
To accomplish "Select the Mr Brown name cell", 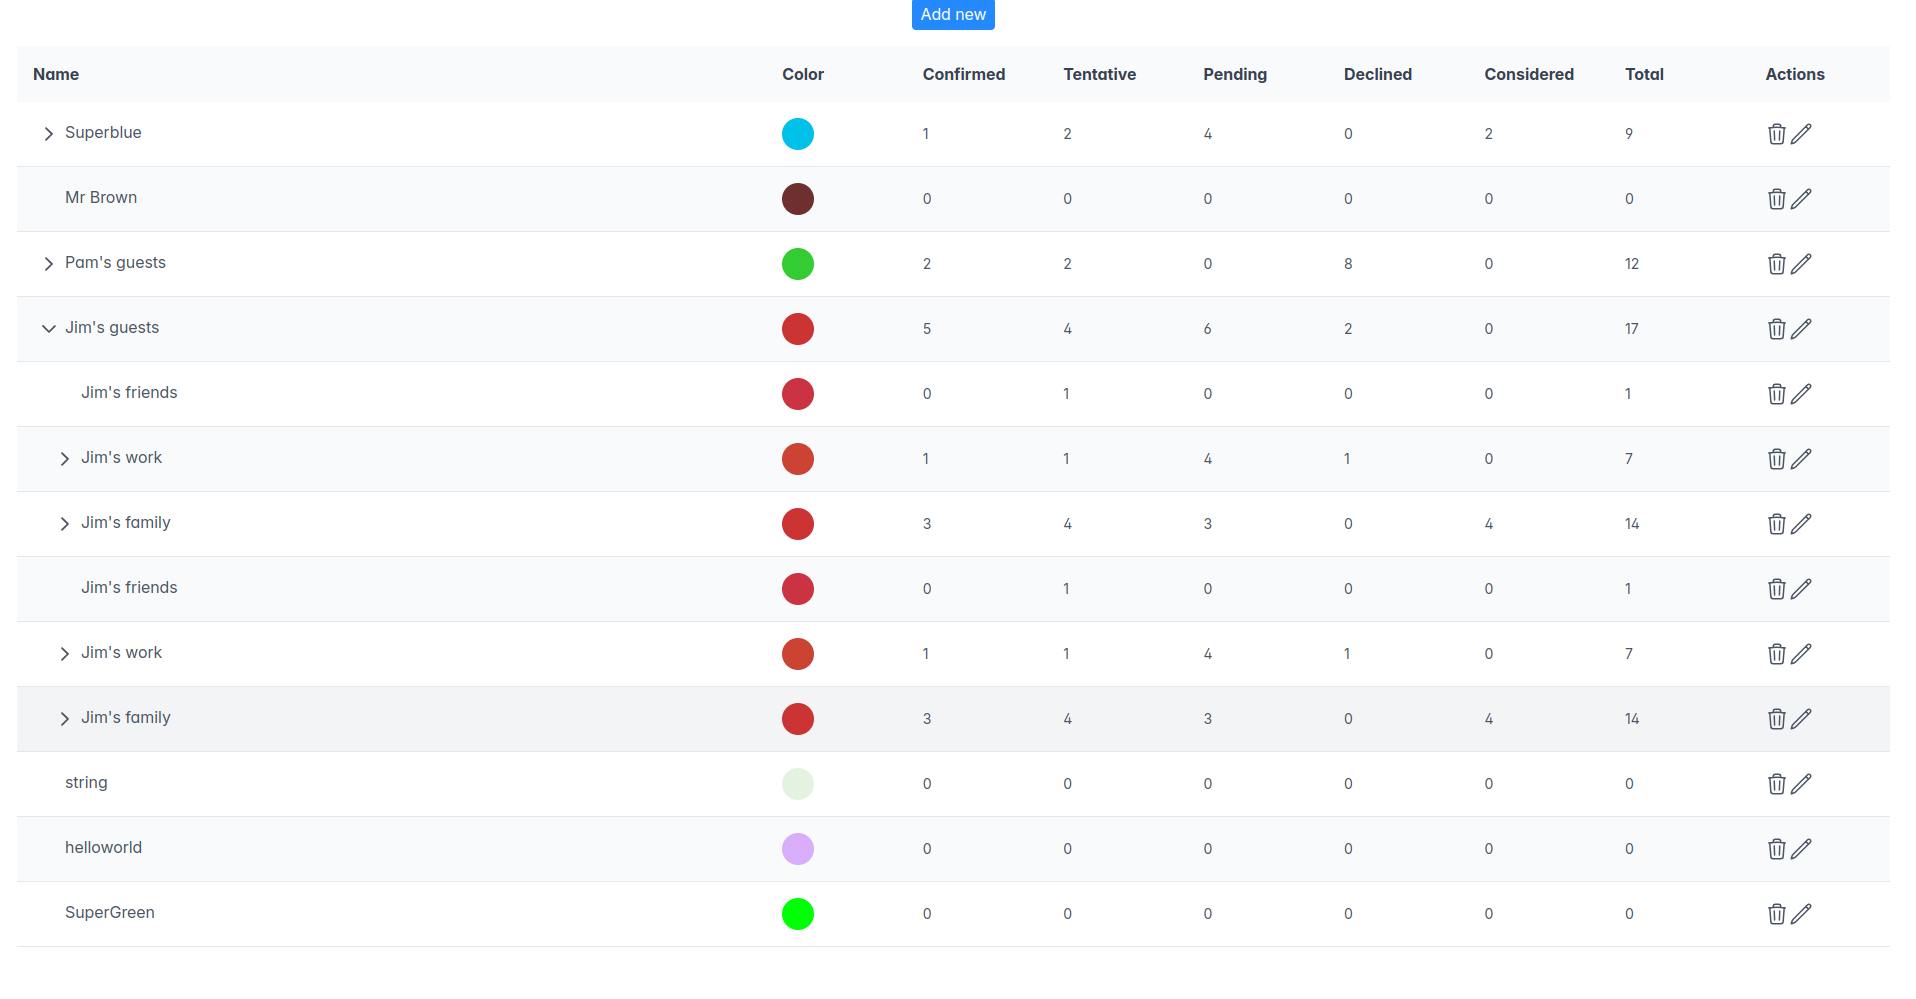I will pos(101,198).
